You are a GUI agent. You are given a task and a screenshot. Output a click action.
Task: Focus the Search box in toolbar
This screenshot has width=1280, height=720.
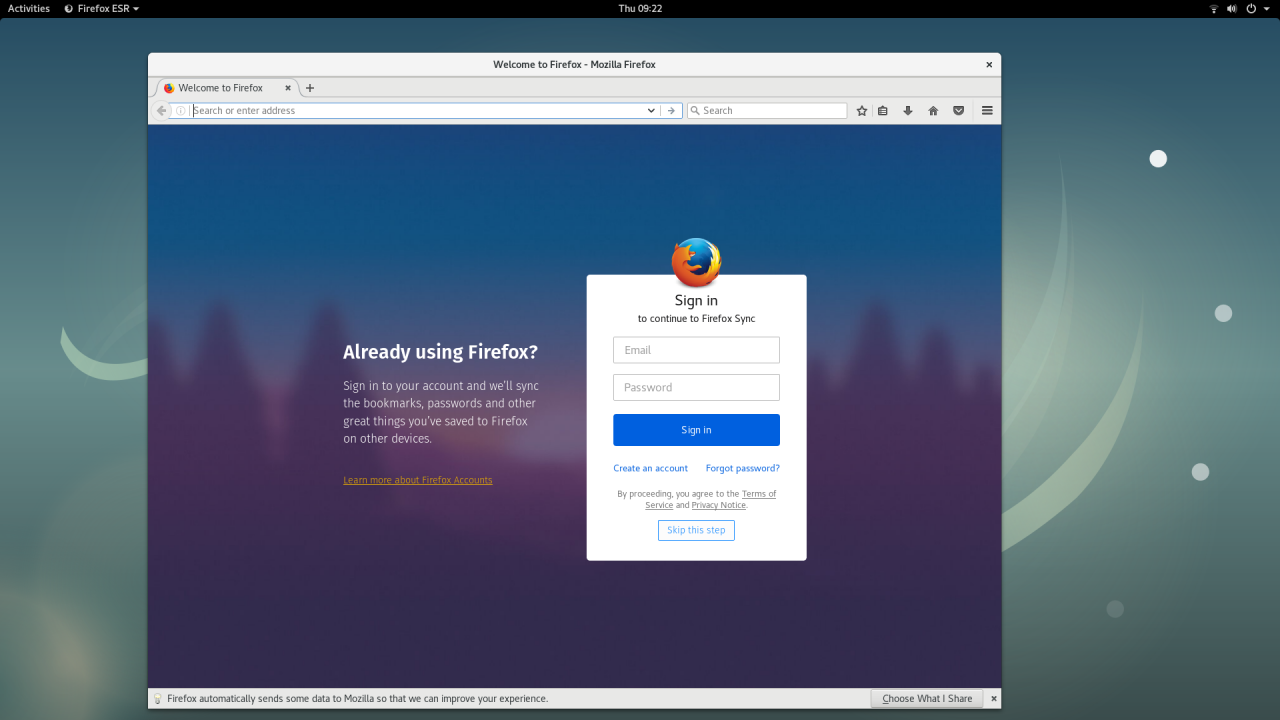click(767, 111)
